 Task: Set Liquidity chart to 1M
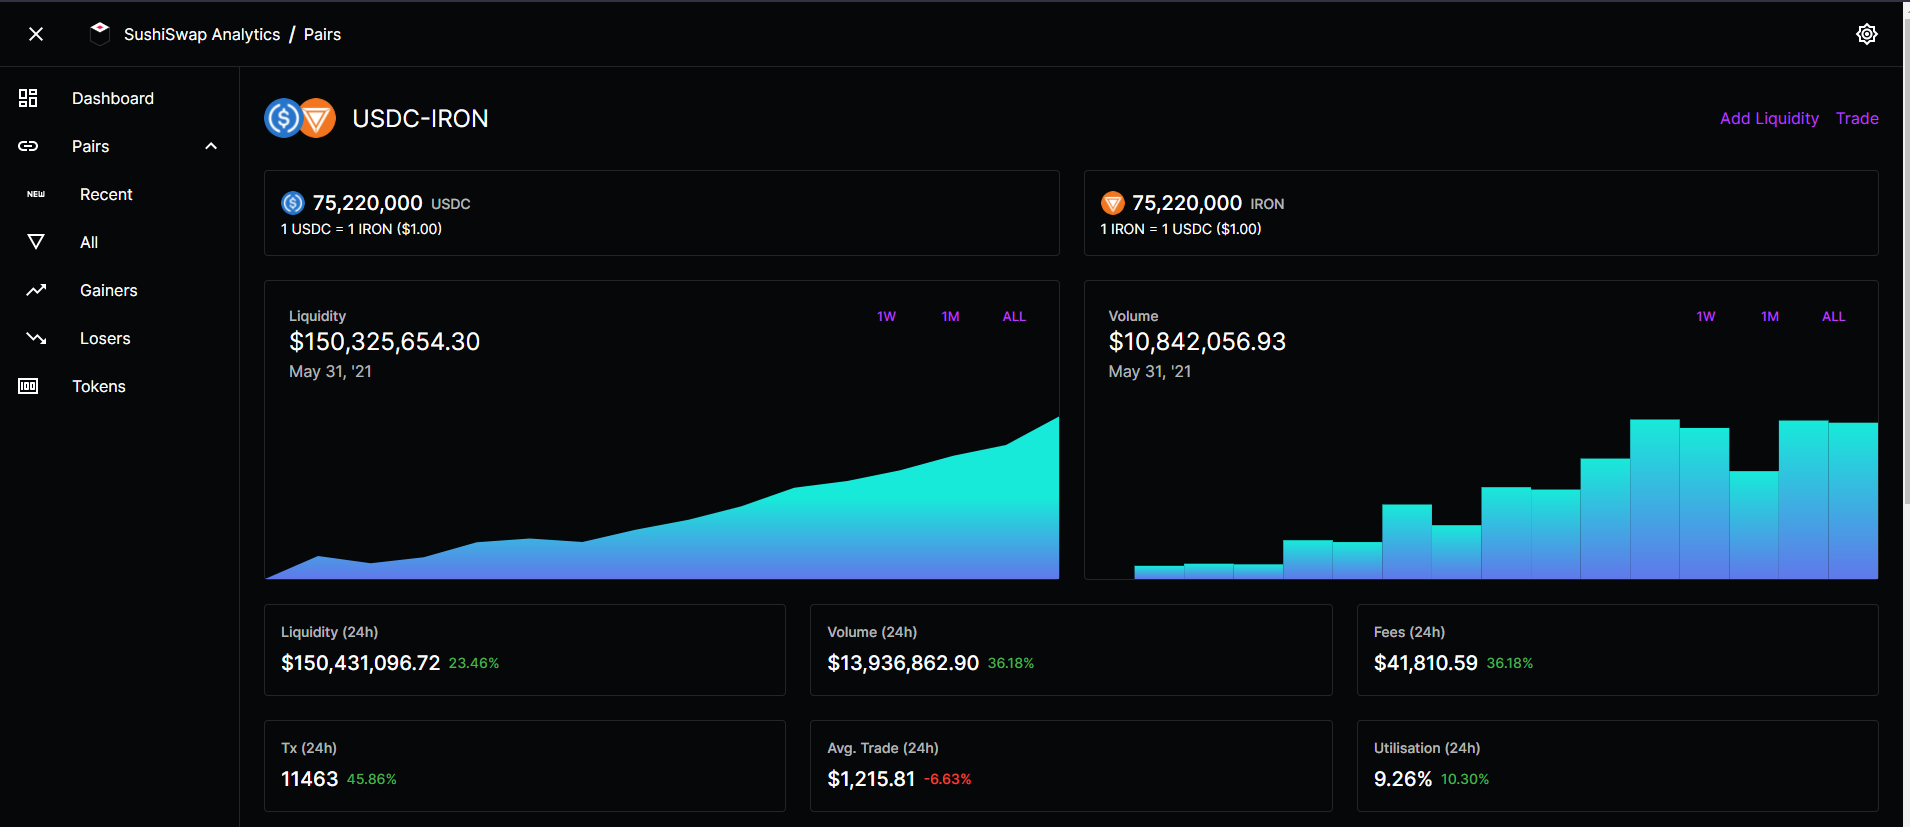tap(950, 316)
